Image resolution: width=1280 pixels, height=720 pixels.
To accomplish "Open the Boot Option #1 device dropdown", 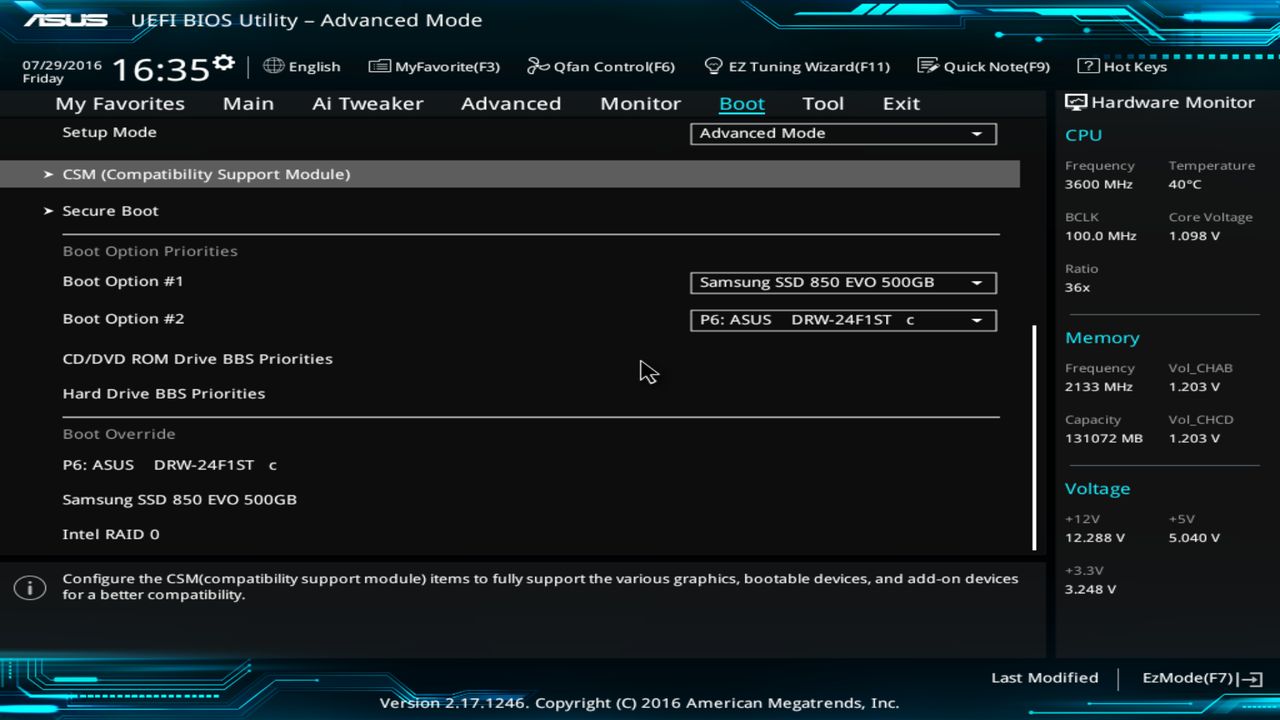I will [843, 282].
